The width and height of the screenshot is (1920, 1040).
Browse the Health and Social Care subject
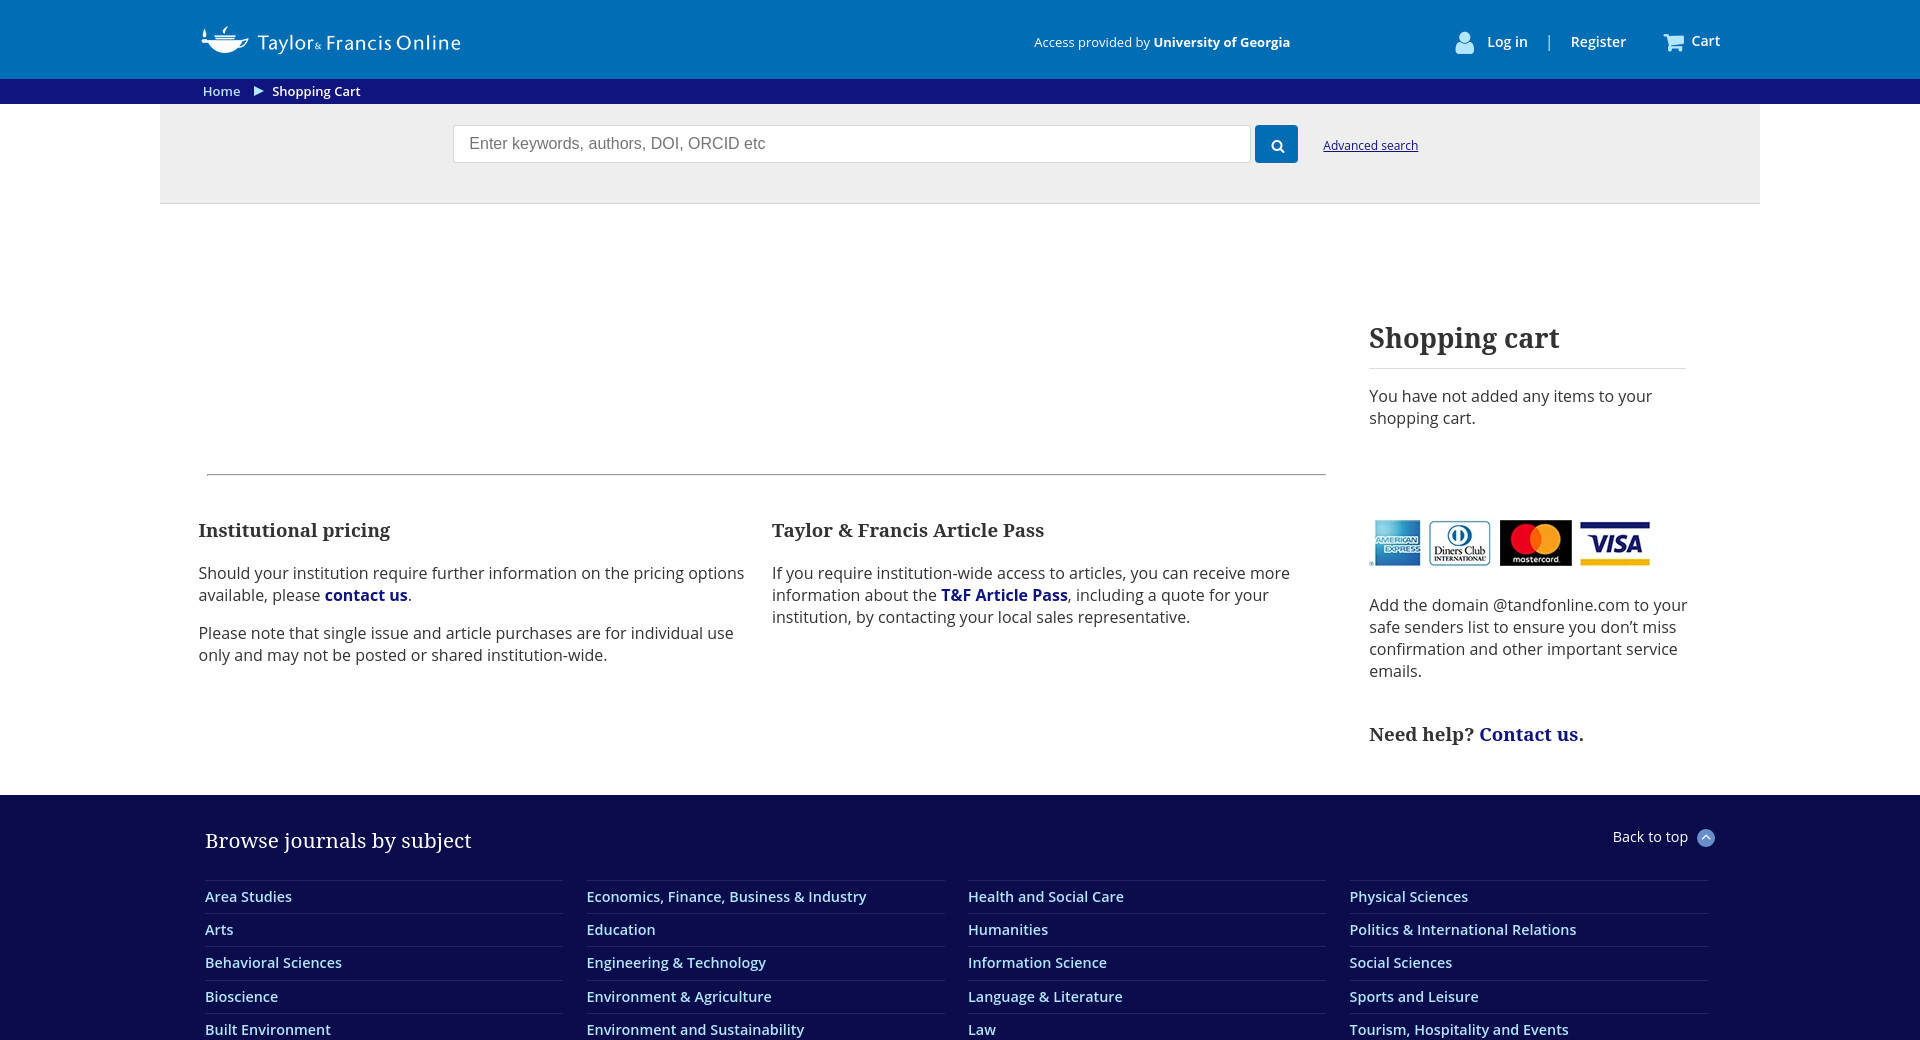click(1045, 897)
